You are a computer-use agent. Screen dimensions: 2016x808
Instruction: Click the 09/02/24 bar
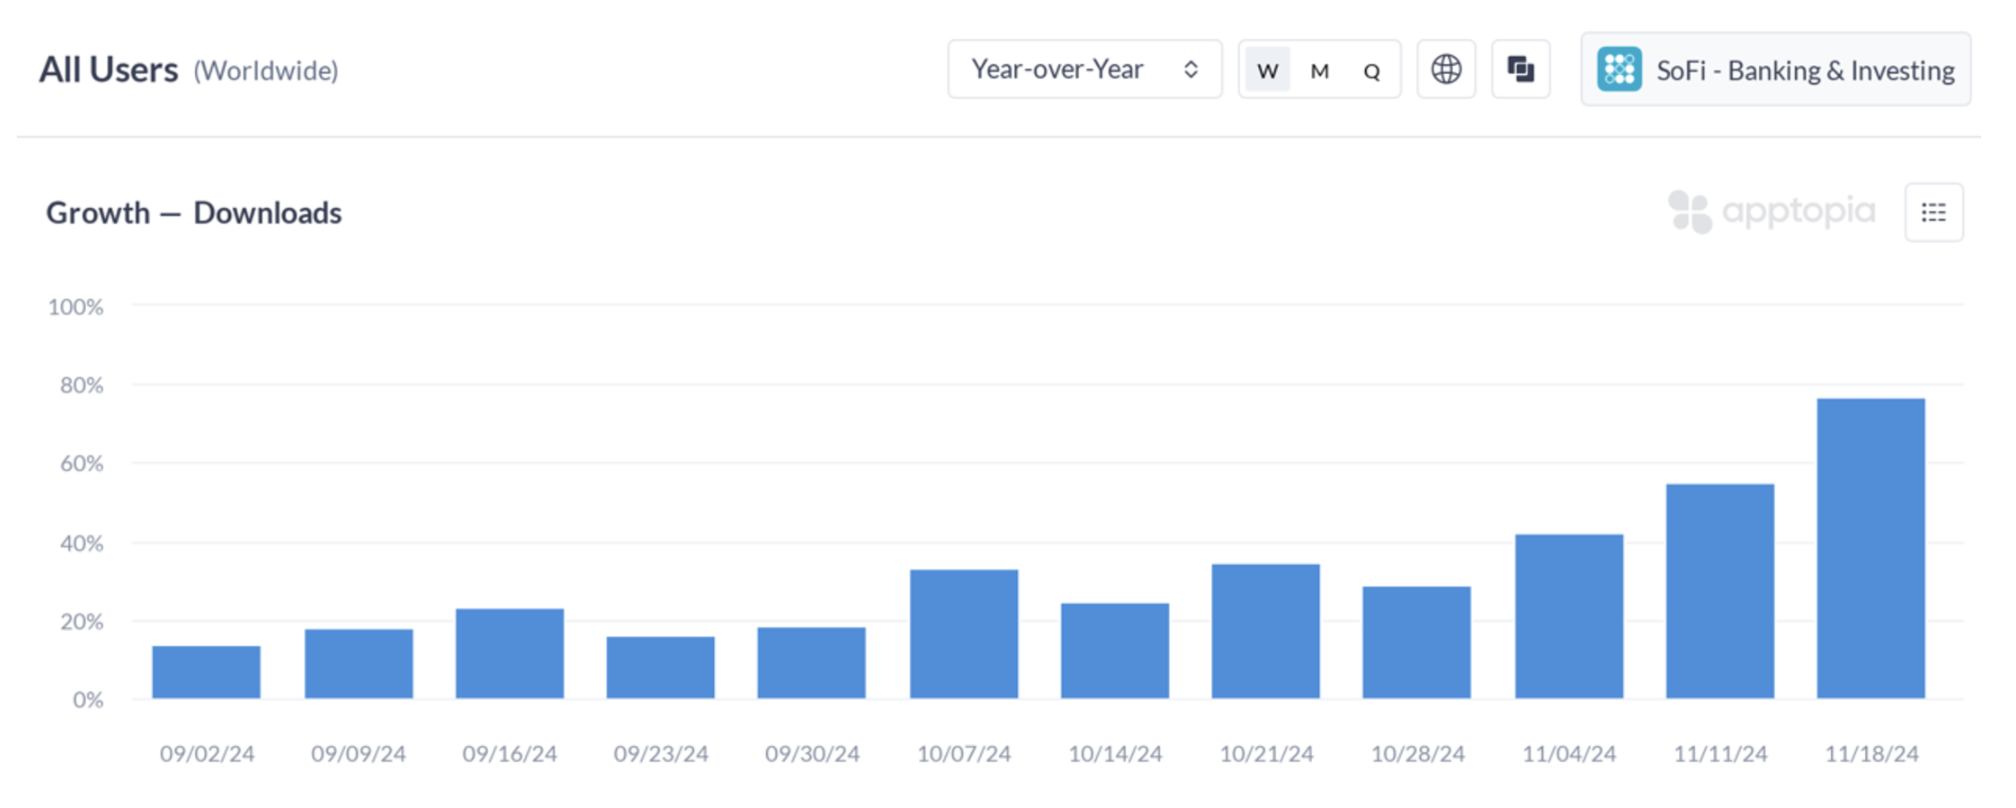coord(206,672)
